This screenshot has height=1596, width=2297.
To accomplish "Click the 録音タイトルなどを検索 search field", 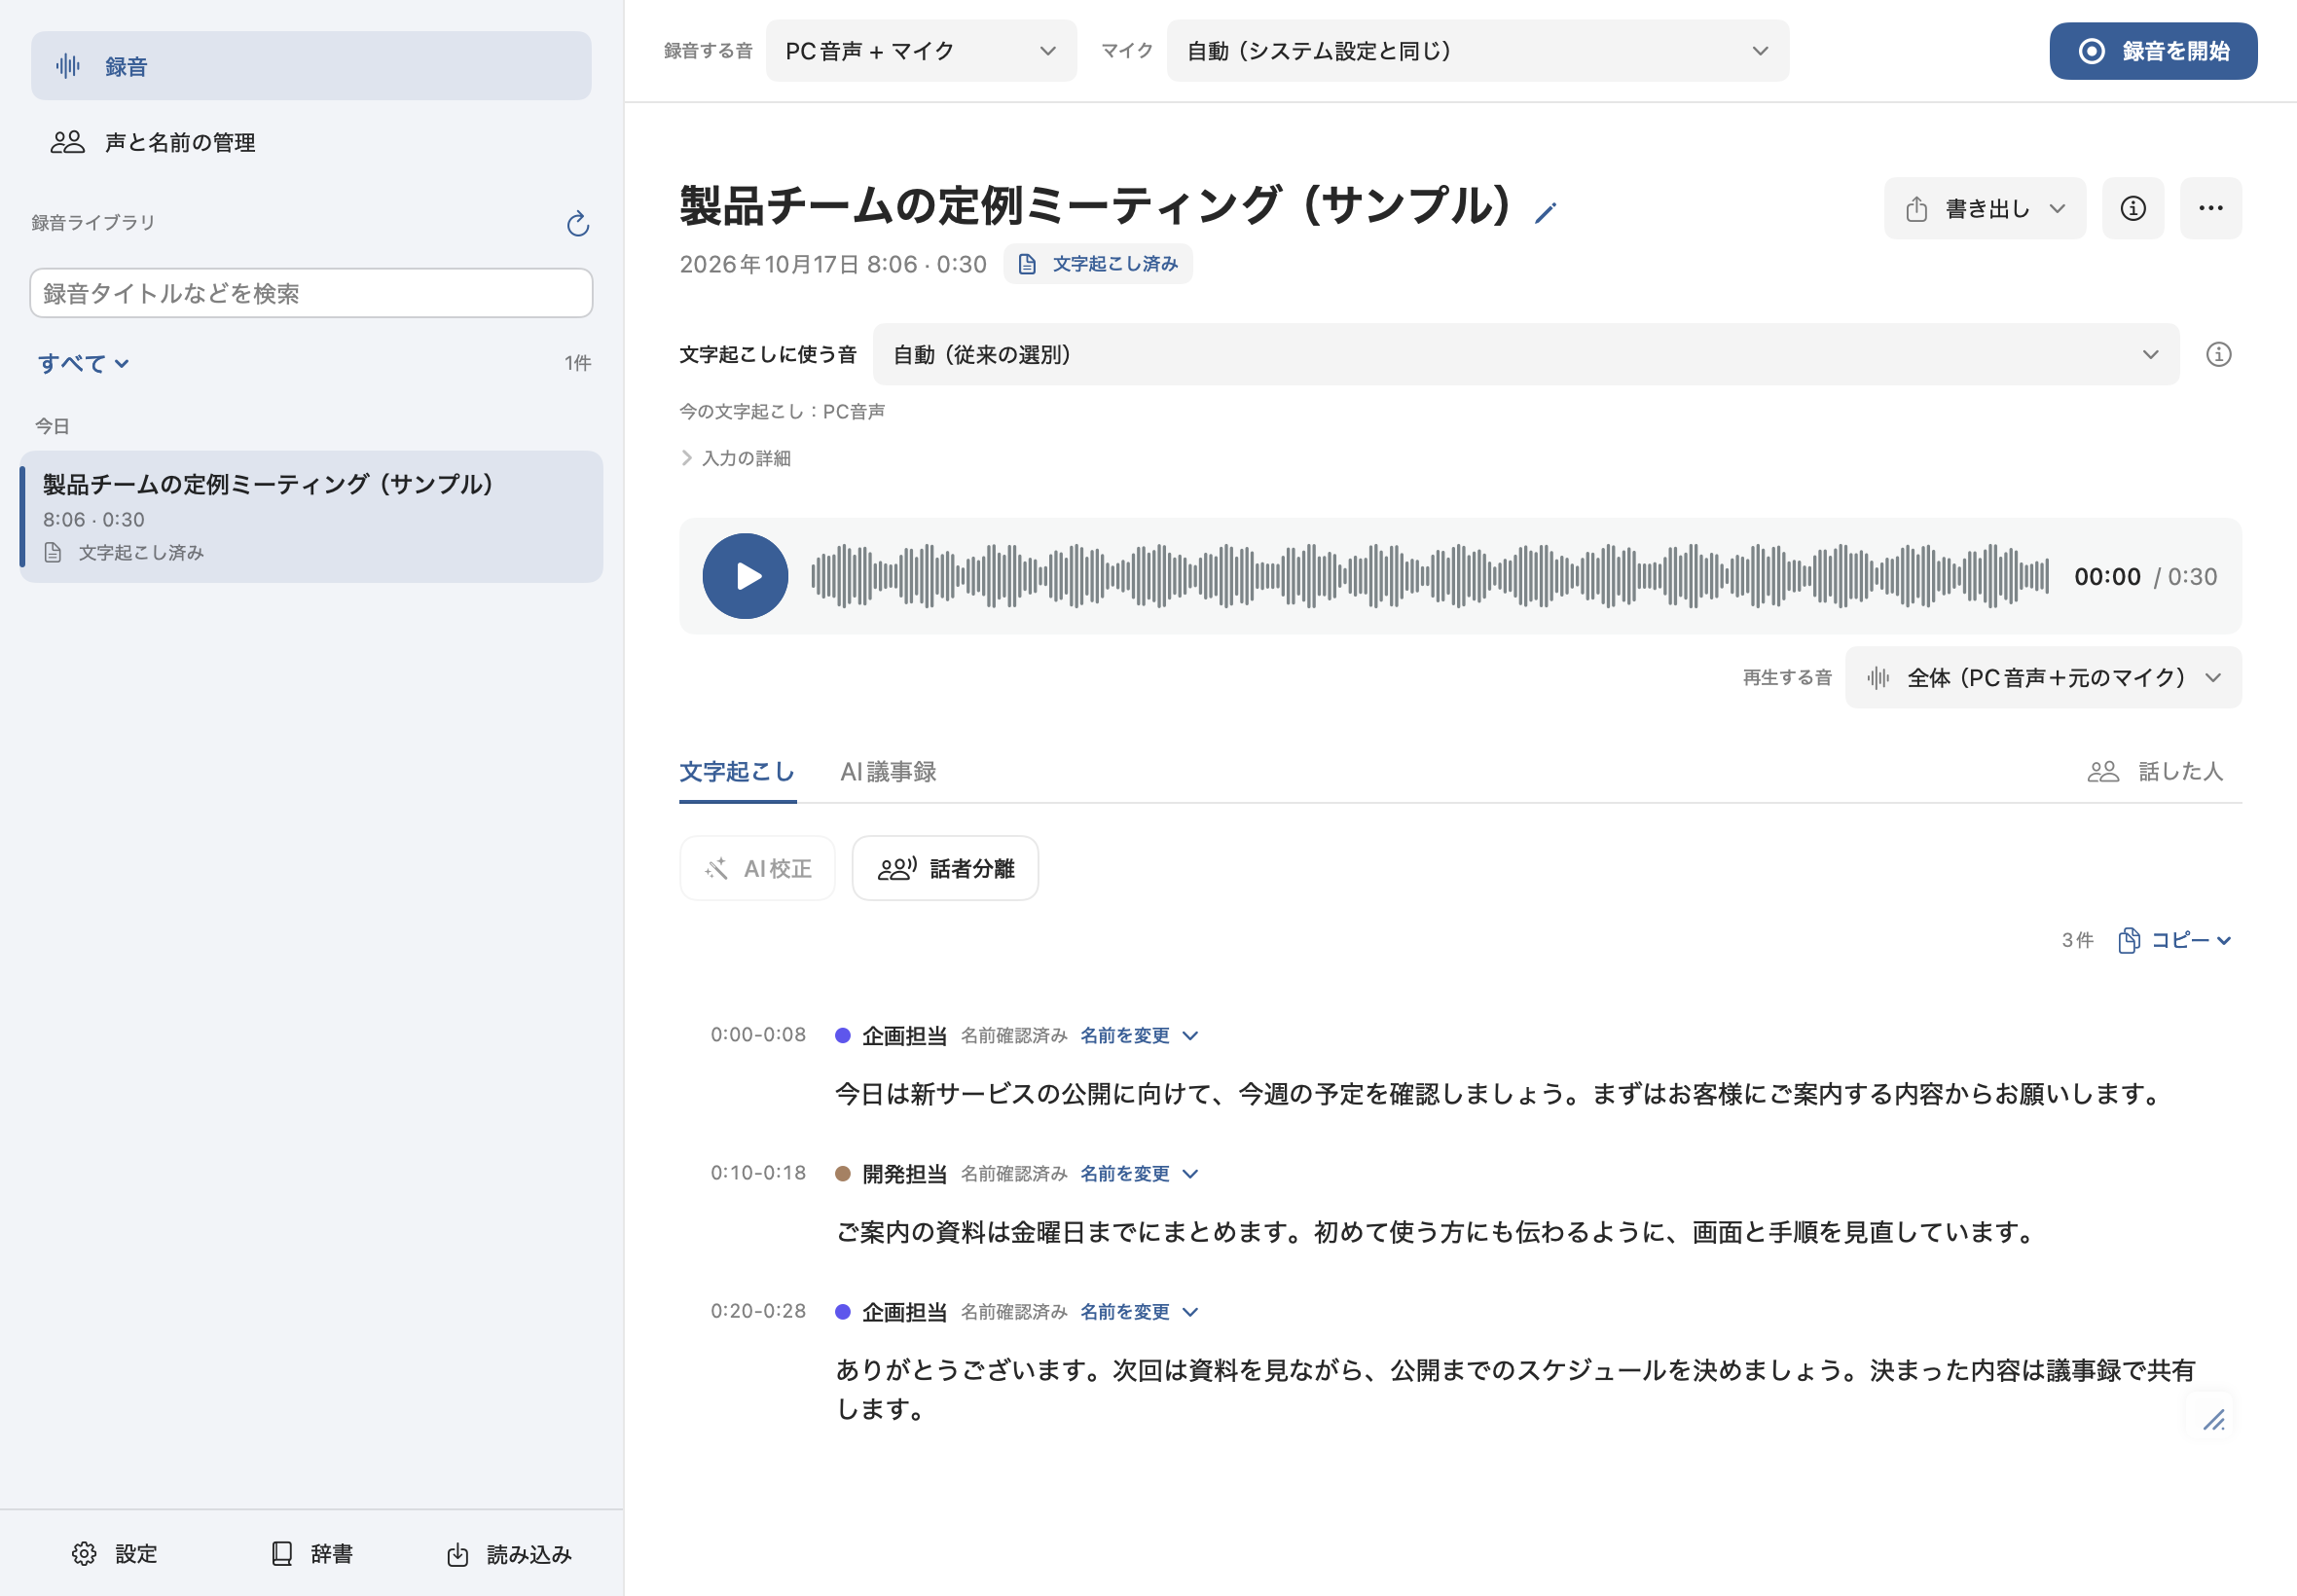I will (x=311, y=293).
